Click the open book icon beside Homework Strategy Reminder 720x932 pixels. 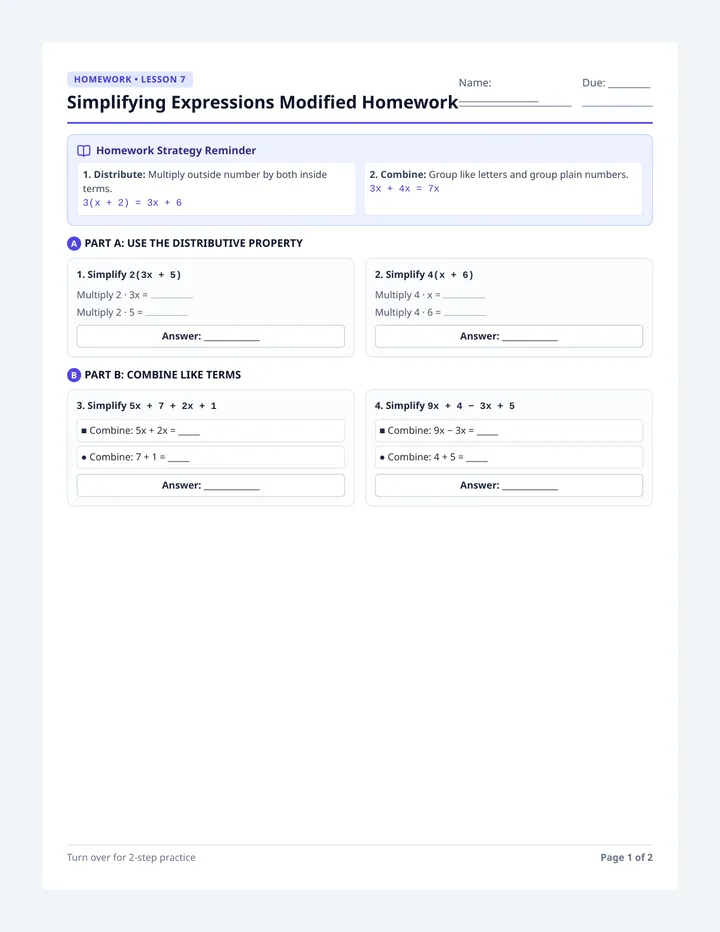pyautogui.click(x=84, y=150)
